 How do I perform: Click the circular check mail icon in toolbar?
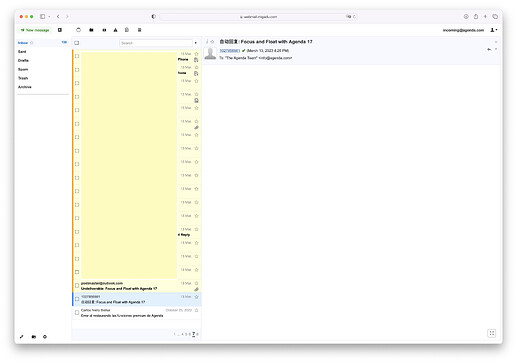(78, 30)
